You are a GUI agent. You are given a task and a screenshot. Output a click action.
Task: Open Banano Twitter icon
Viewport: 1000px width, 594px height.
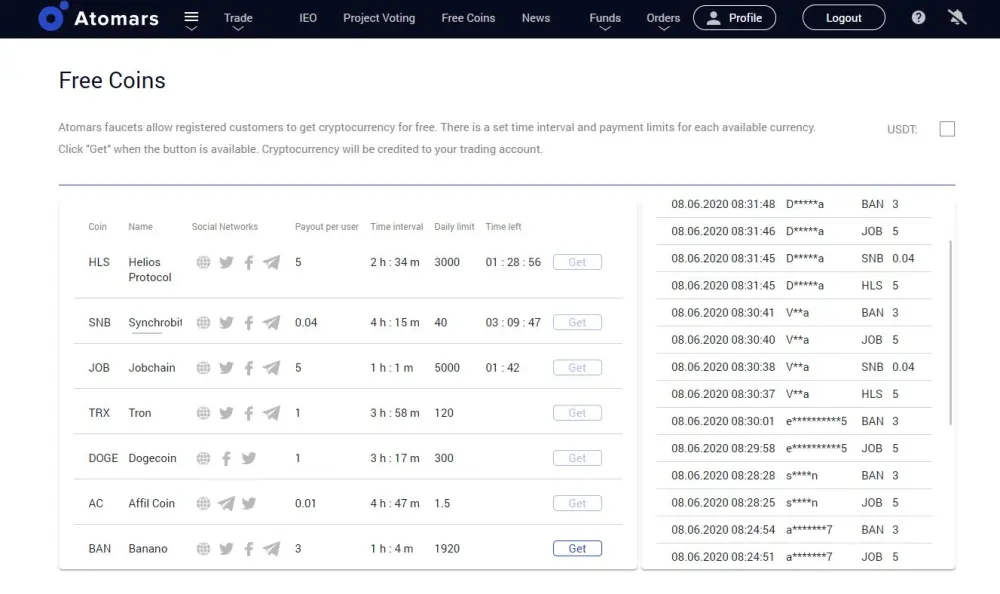[x=226, y=549]
